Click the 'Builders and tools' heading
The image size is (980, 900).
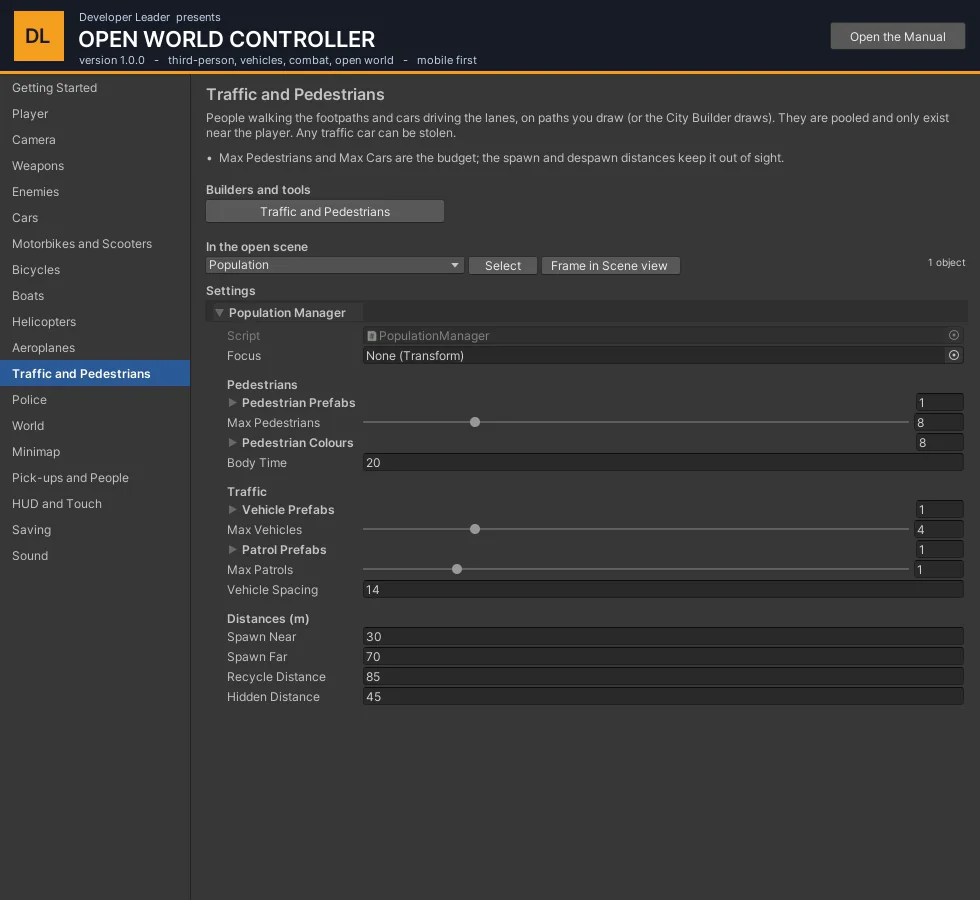pyautogui.click(x=258, y=189)
